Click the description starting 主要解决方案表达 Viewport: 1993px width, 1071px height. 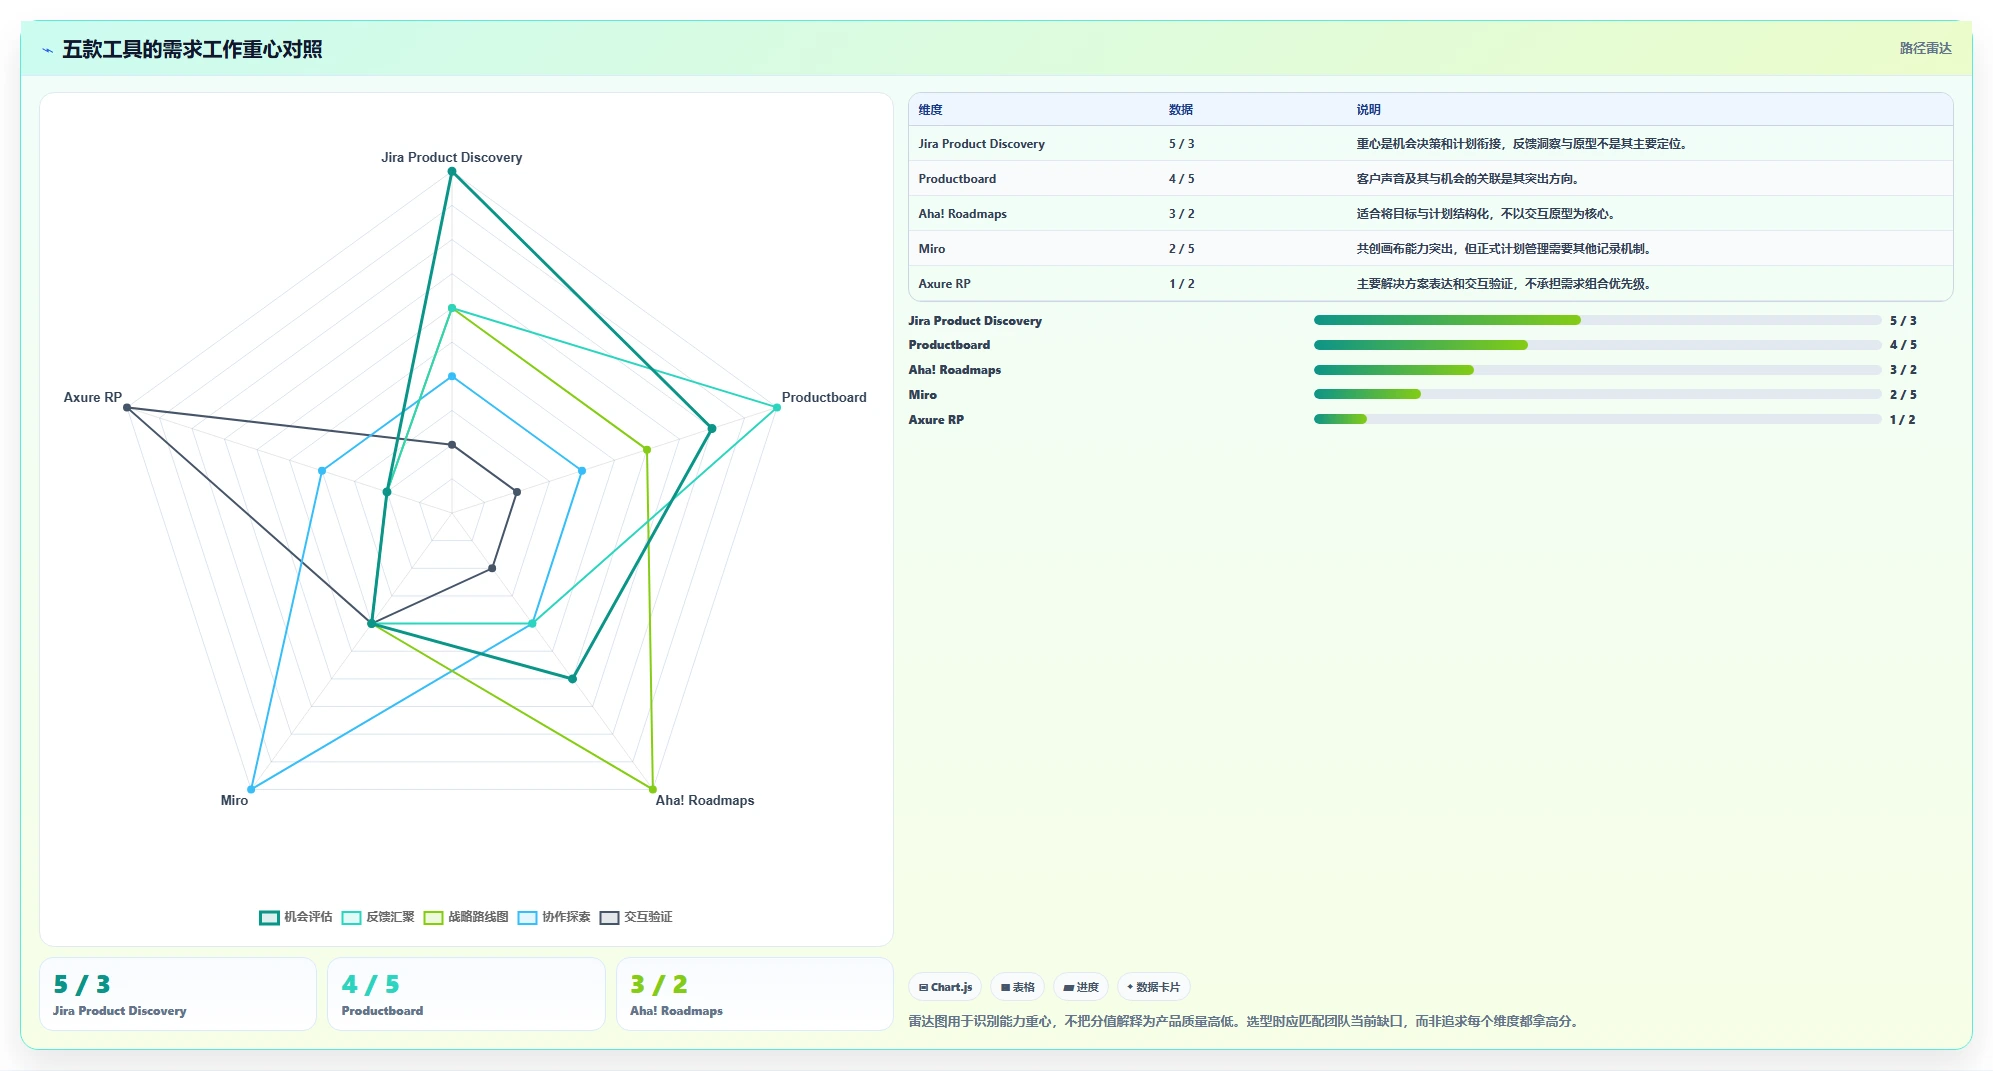pyautogui.click(x=1505, y=284)
